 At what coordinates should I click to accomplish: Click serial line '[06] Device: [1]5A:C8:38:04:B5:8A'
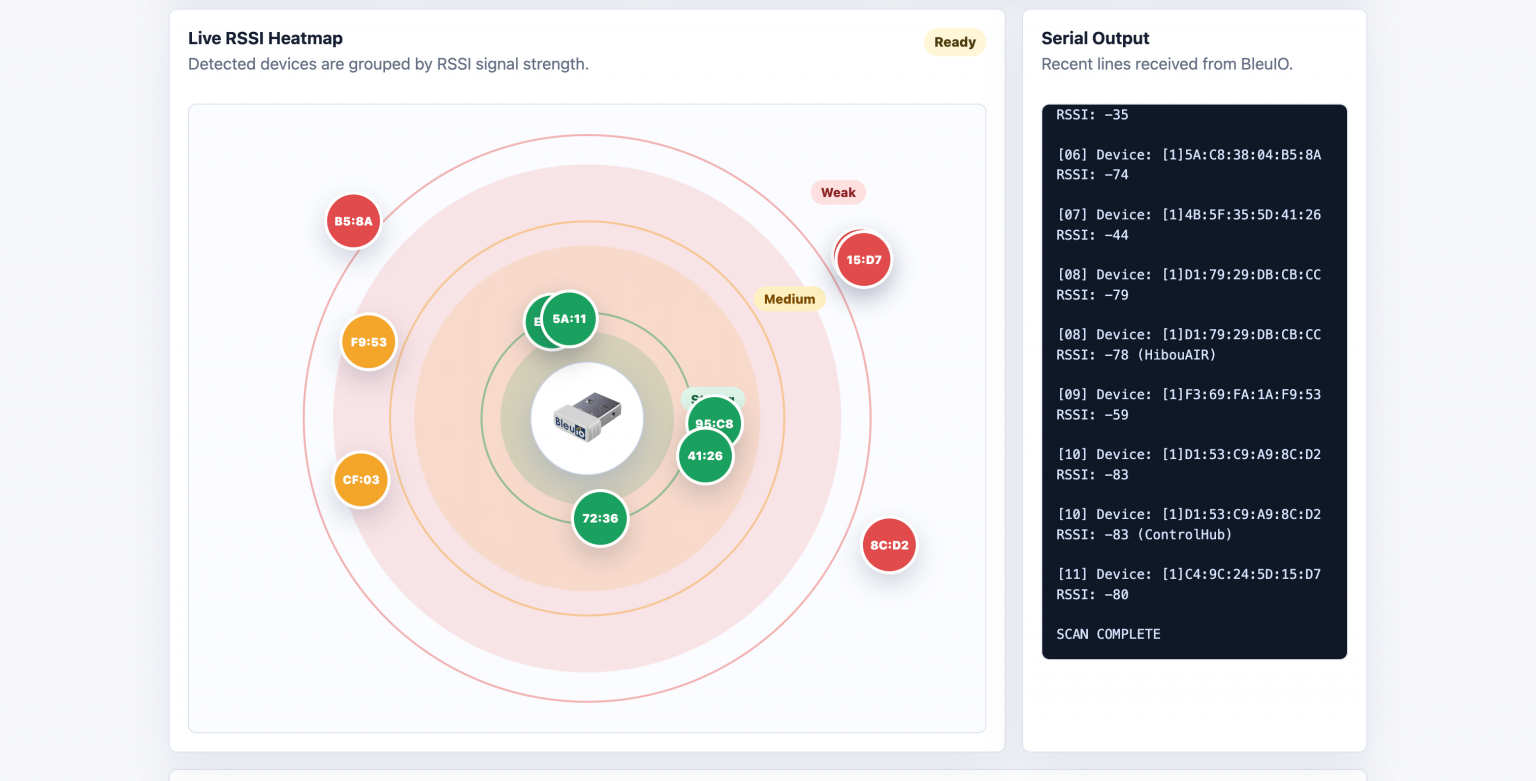[x=1189, y=155]
